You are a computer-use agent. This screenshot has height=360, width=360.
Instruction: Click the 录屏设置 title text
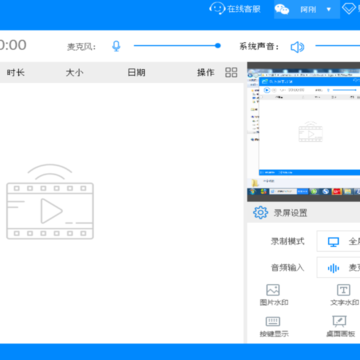point(290,213)
